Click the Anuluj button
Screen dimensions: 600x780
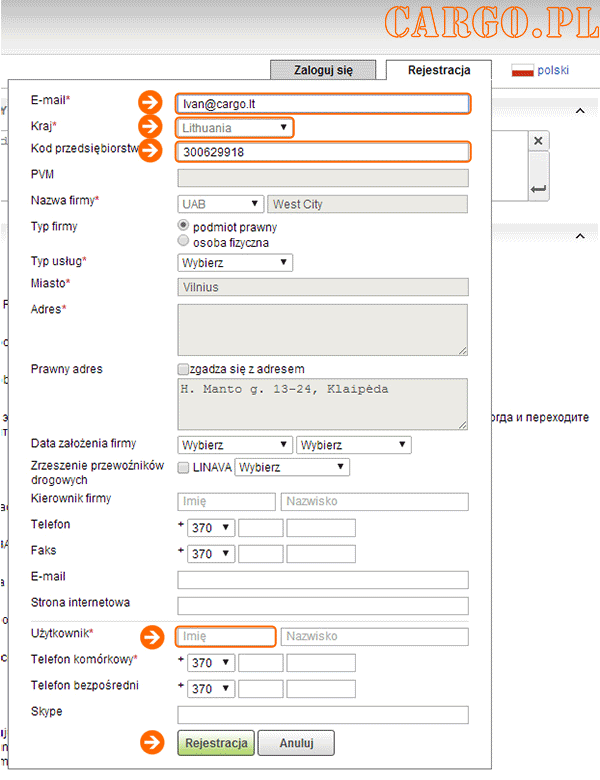297,743
